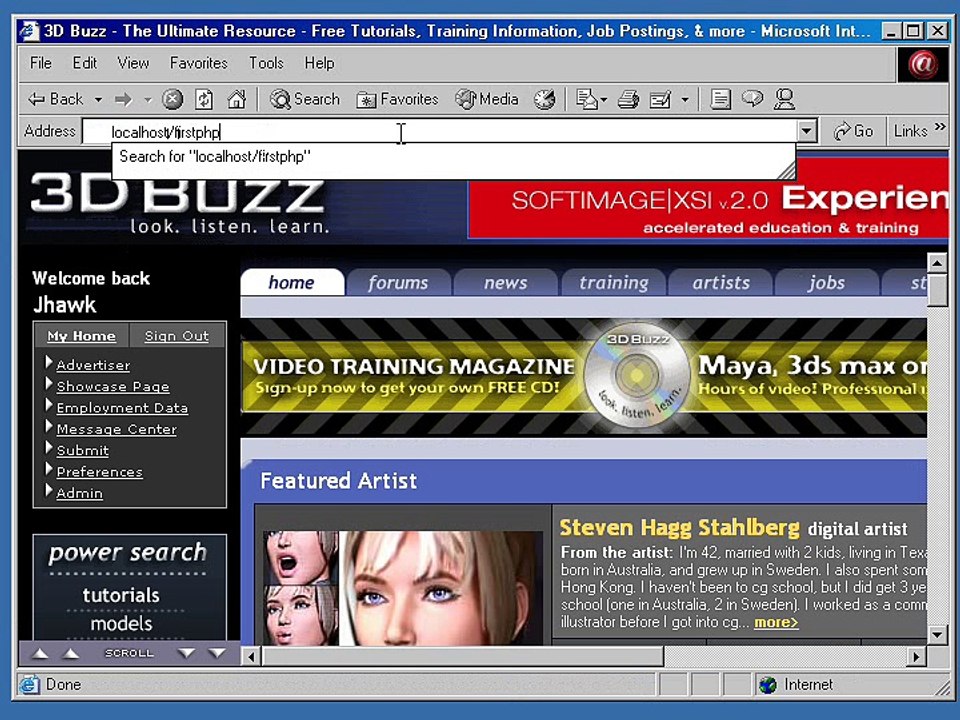
Task: Open the View menu
Action: pyautogui.click(x=133, y=63)
